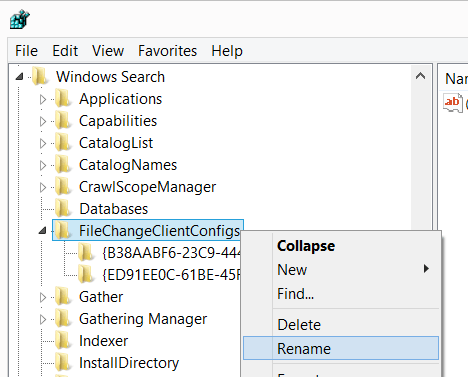Screen dimensions: 468x377
Task: Click the CatalogNames folder icon
Action: [x=63, y=164]
